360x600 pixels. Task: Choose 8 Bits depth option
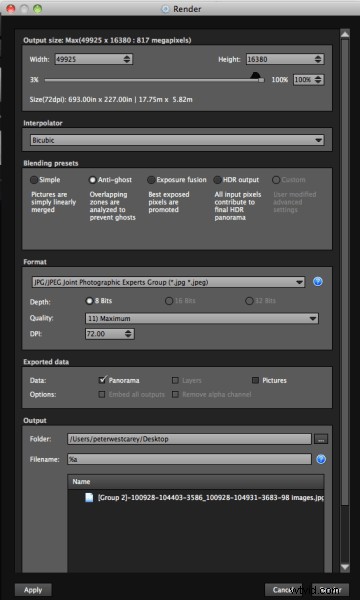(90, 301)
